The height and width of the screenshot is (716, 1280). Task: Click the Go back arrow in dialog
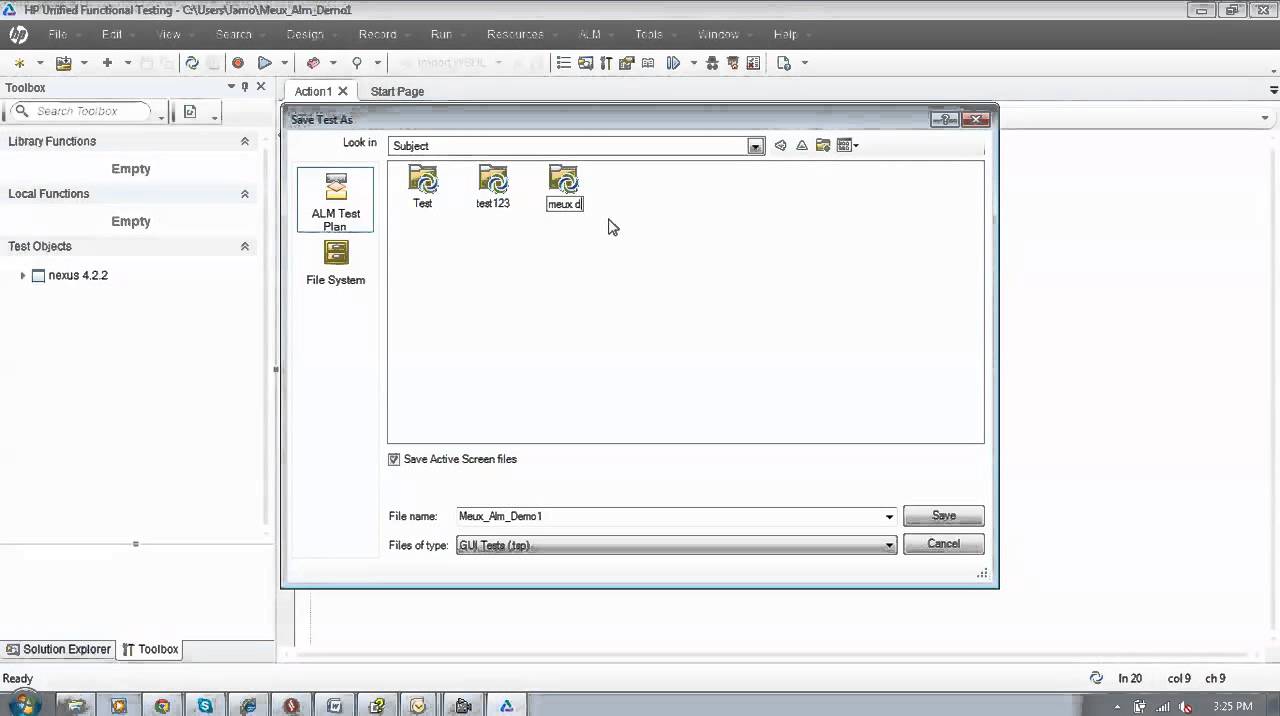point(780,145)
